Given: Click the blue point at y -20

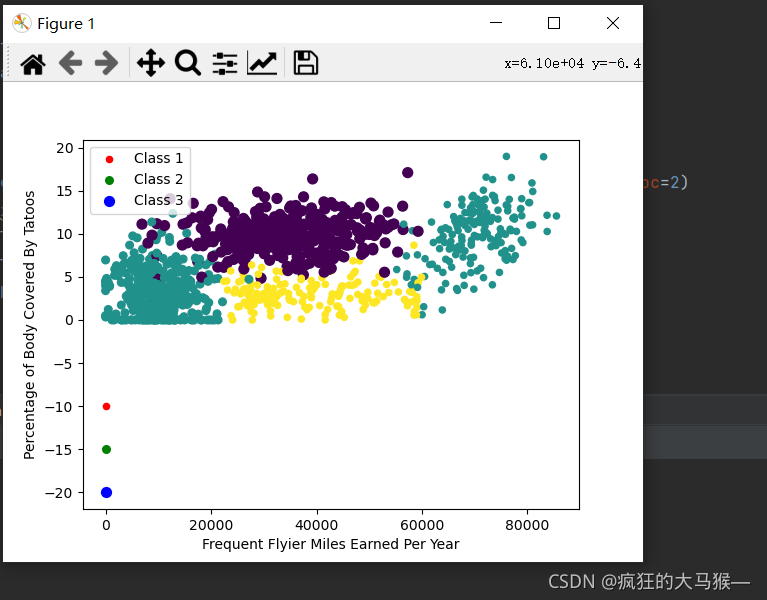Looking at the screenshot, I should pyautogui.click(x=106, y=492).
